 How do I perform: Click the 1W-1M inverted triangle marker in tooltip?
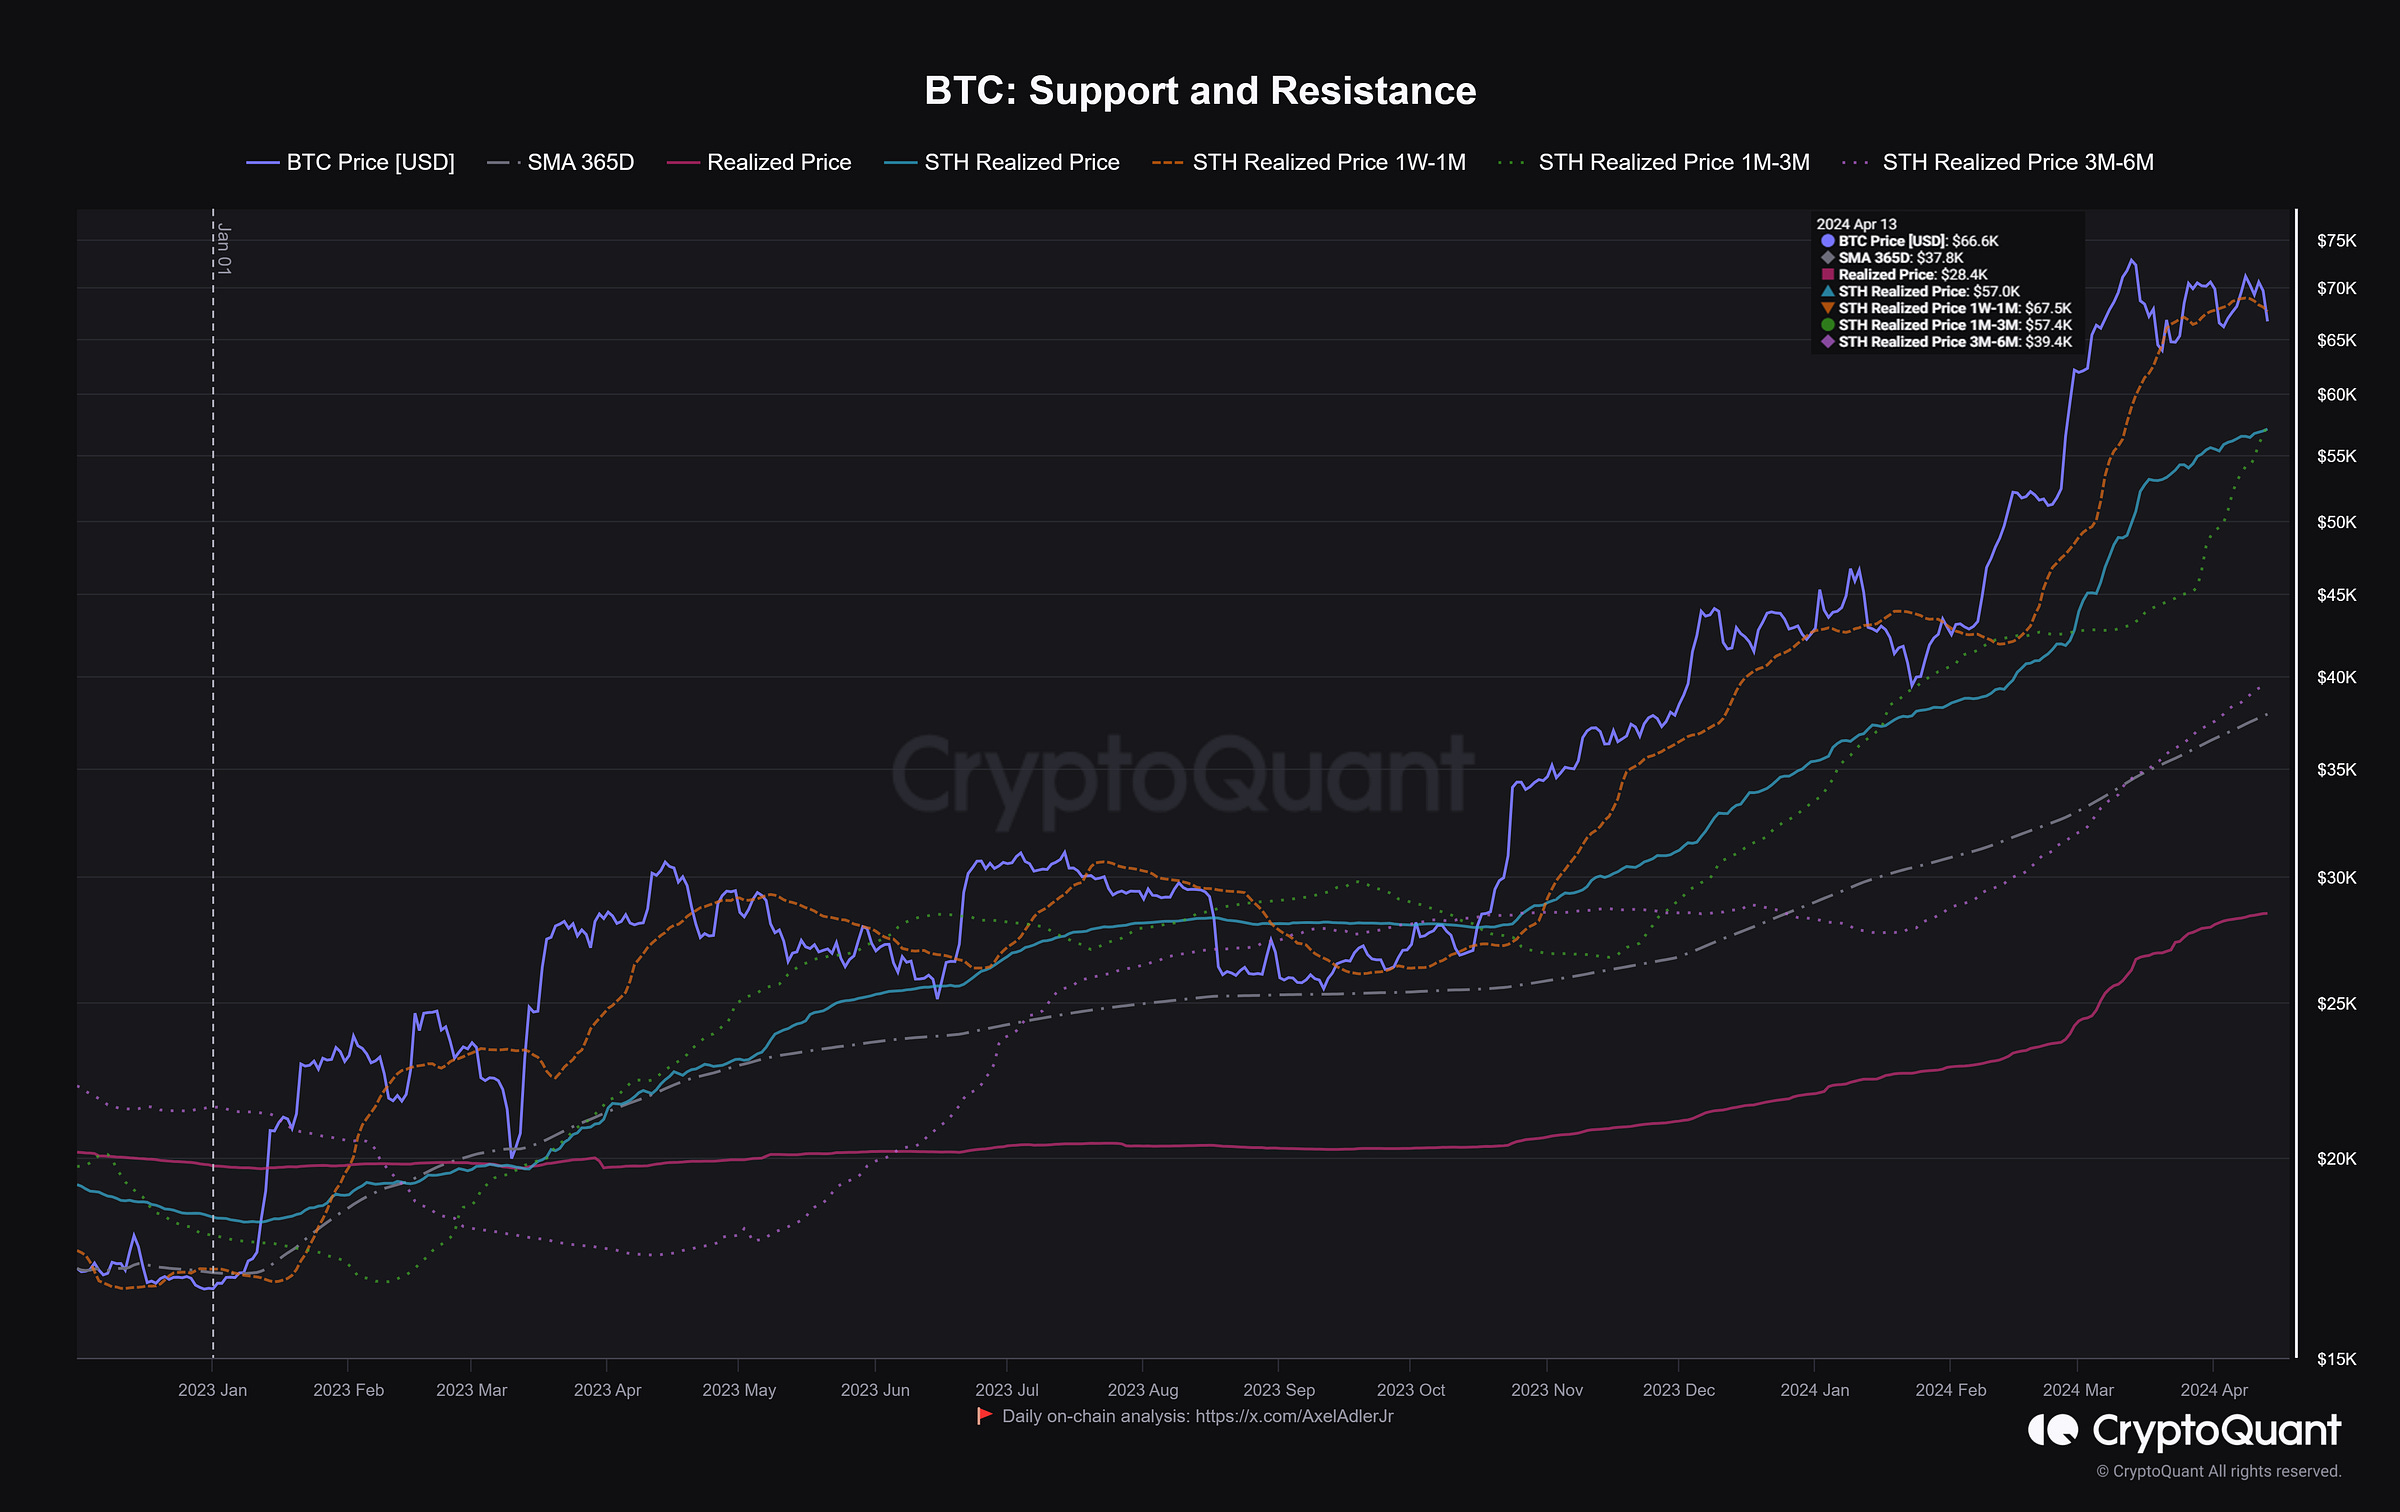click(x=1827, y=308)
